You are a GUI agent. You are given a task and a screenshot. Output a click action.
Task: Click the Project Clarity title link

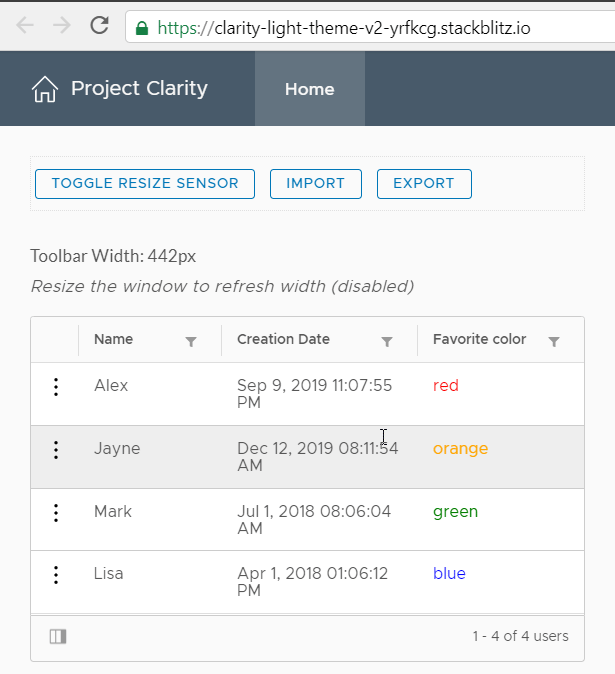pos(139,88)
